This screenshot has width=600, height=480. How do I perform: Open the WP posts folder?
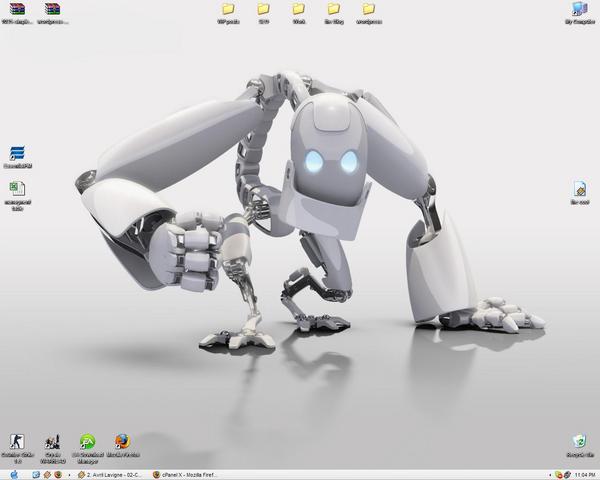coord(228,13)
